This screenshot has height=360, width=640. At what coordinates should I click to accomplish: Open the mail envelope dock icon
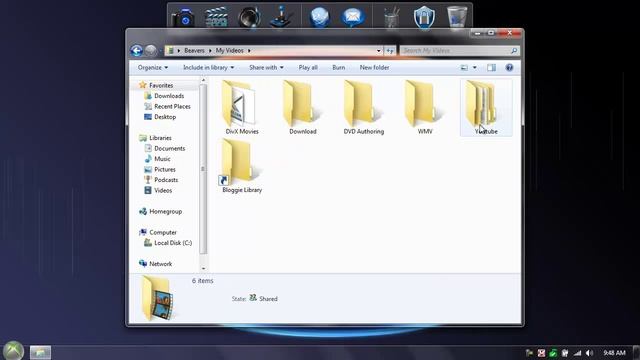point(352,18)
